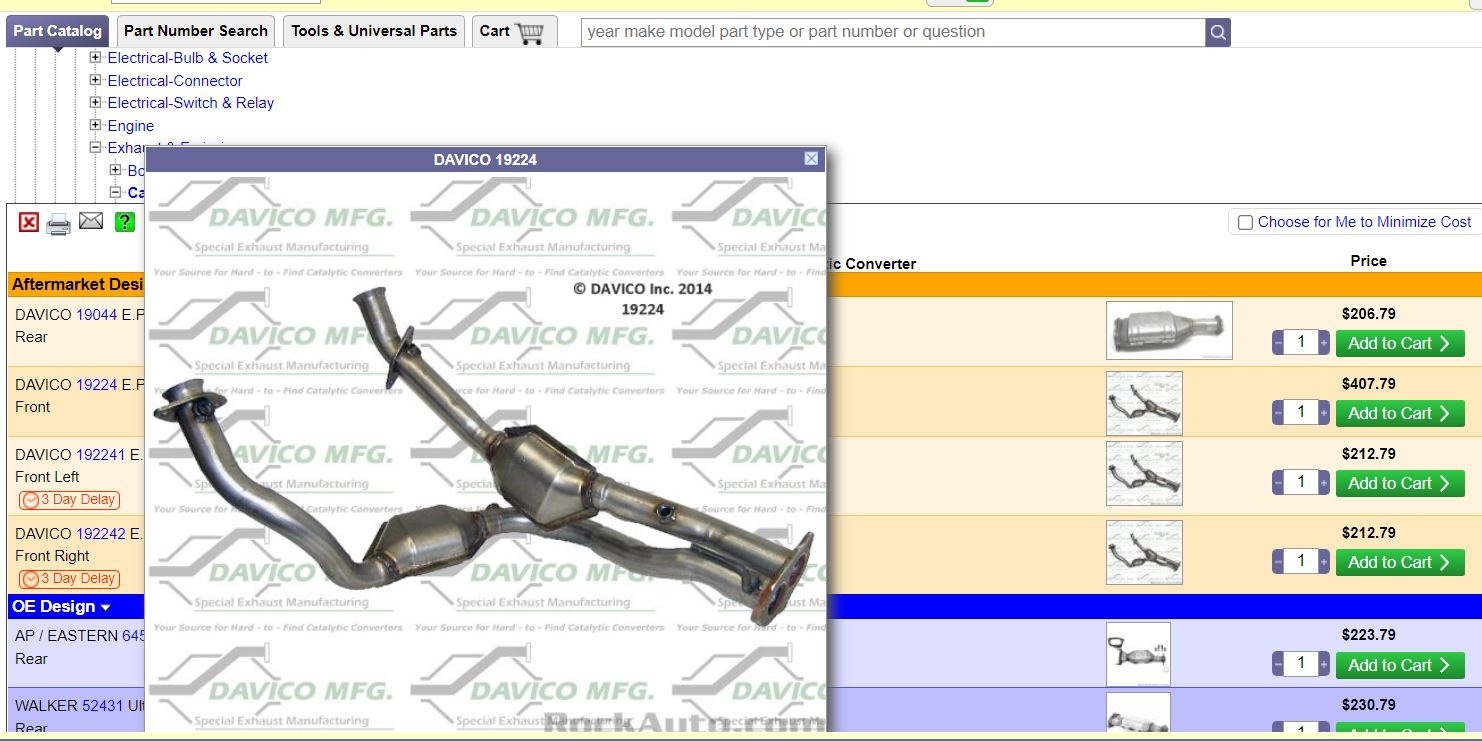This screenshot has height=741, width=1482.
Task: Click quantity field for the $206.79 part
Action: click(x=1301, y=343)
